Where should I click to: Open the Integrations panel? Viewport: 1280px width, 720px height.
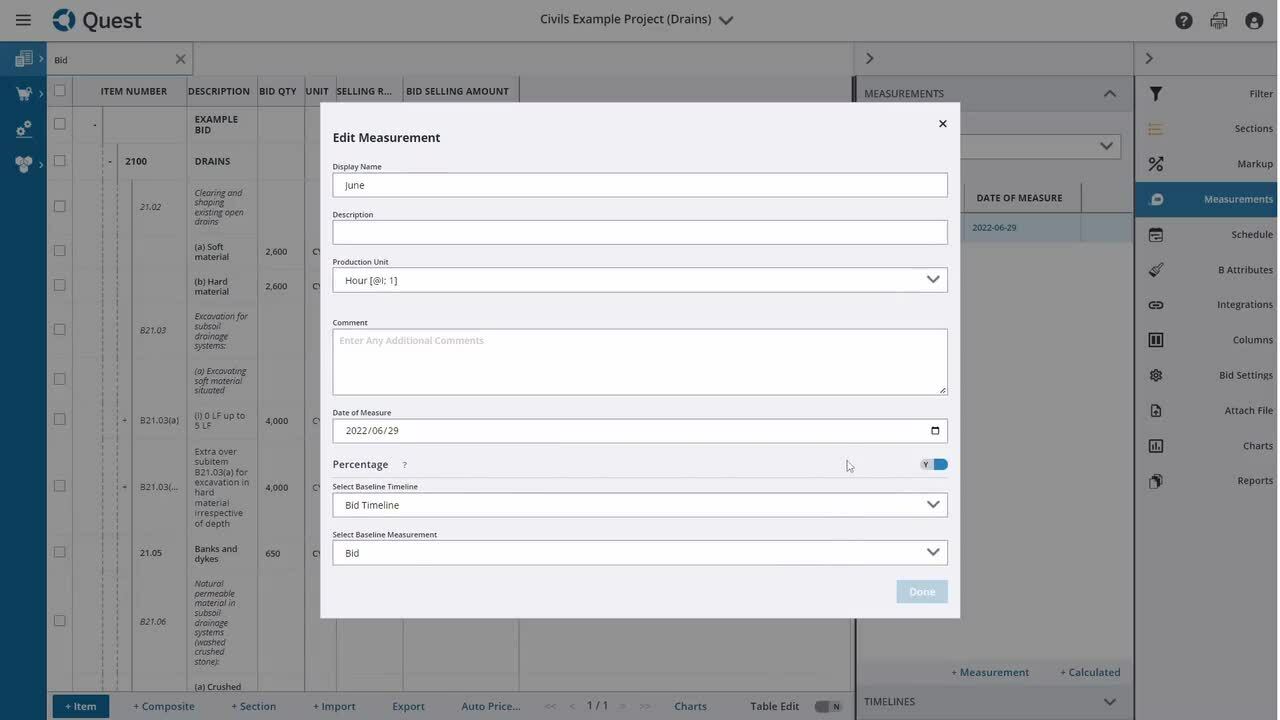[x=1207, y=305]
